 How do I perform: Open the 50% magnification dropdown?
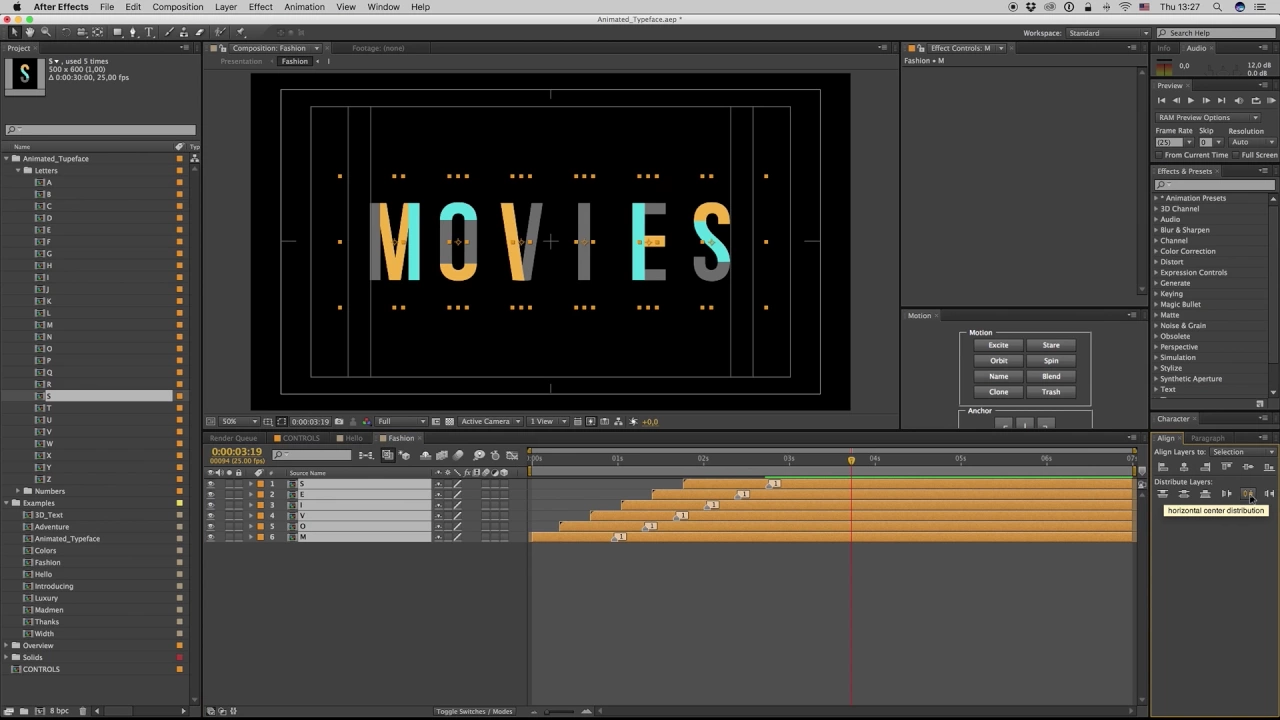pos(239,422)
